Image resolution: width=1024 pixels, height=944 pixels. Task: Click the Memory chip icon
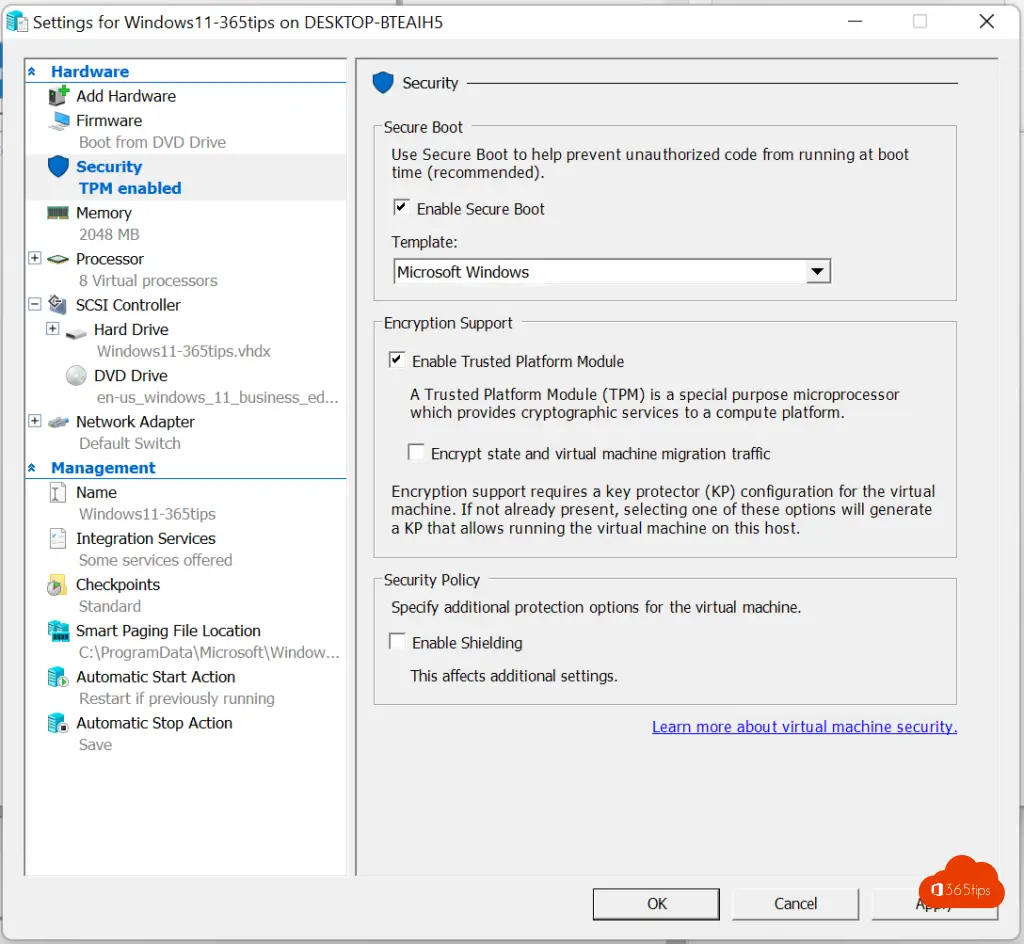click(58, 213)
